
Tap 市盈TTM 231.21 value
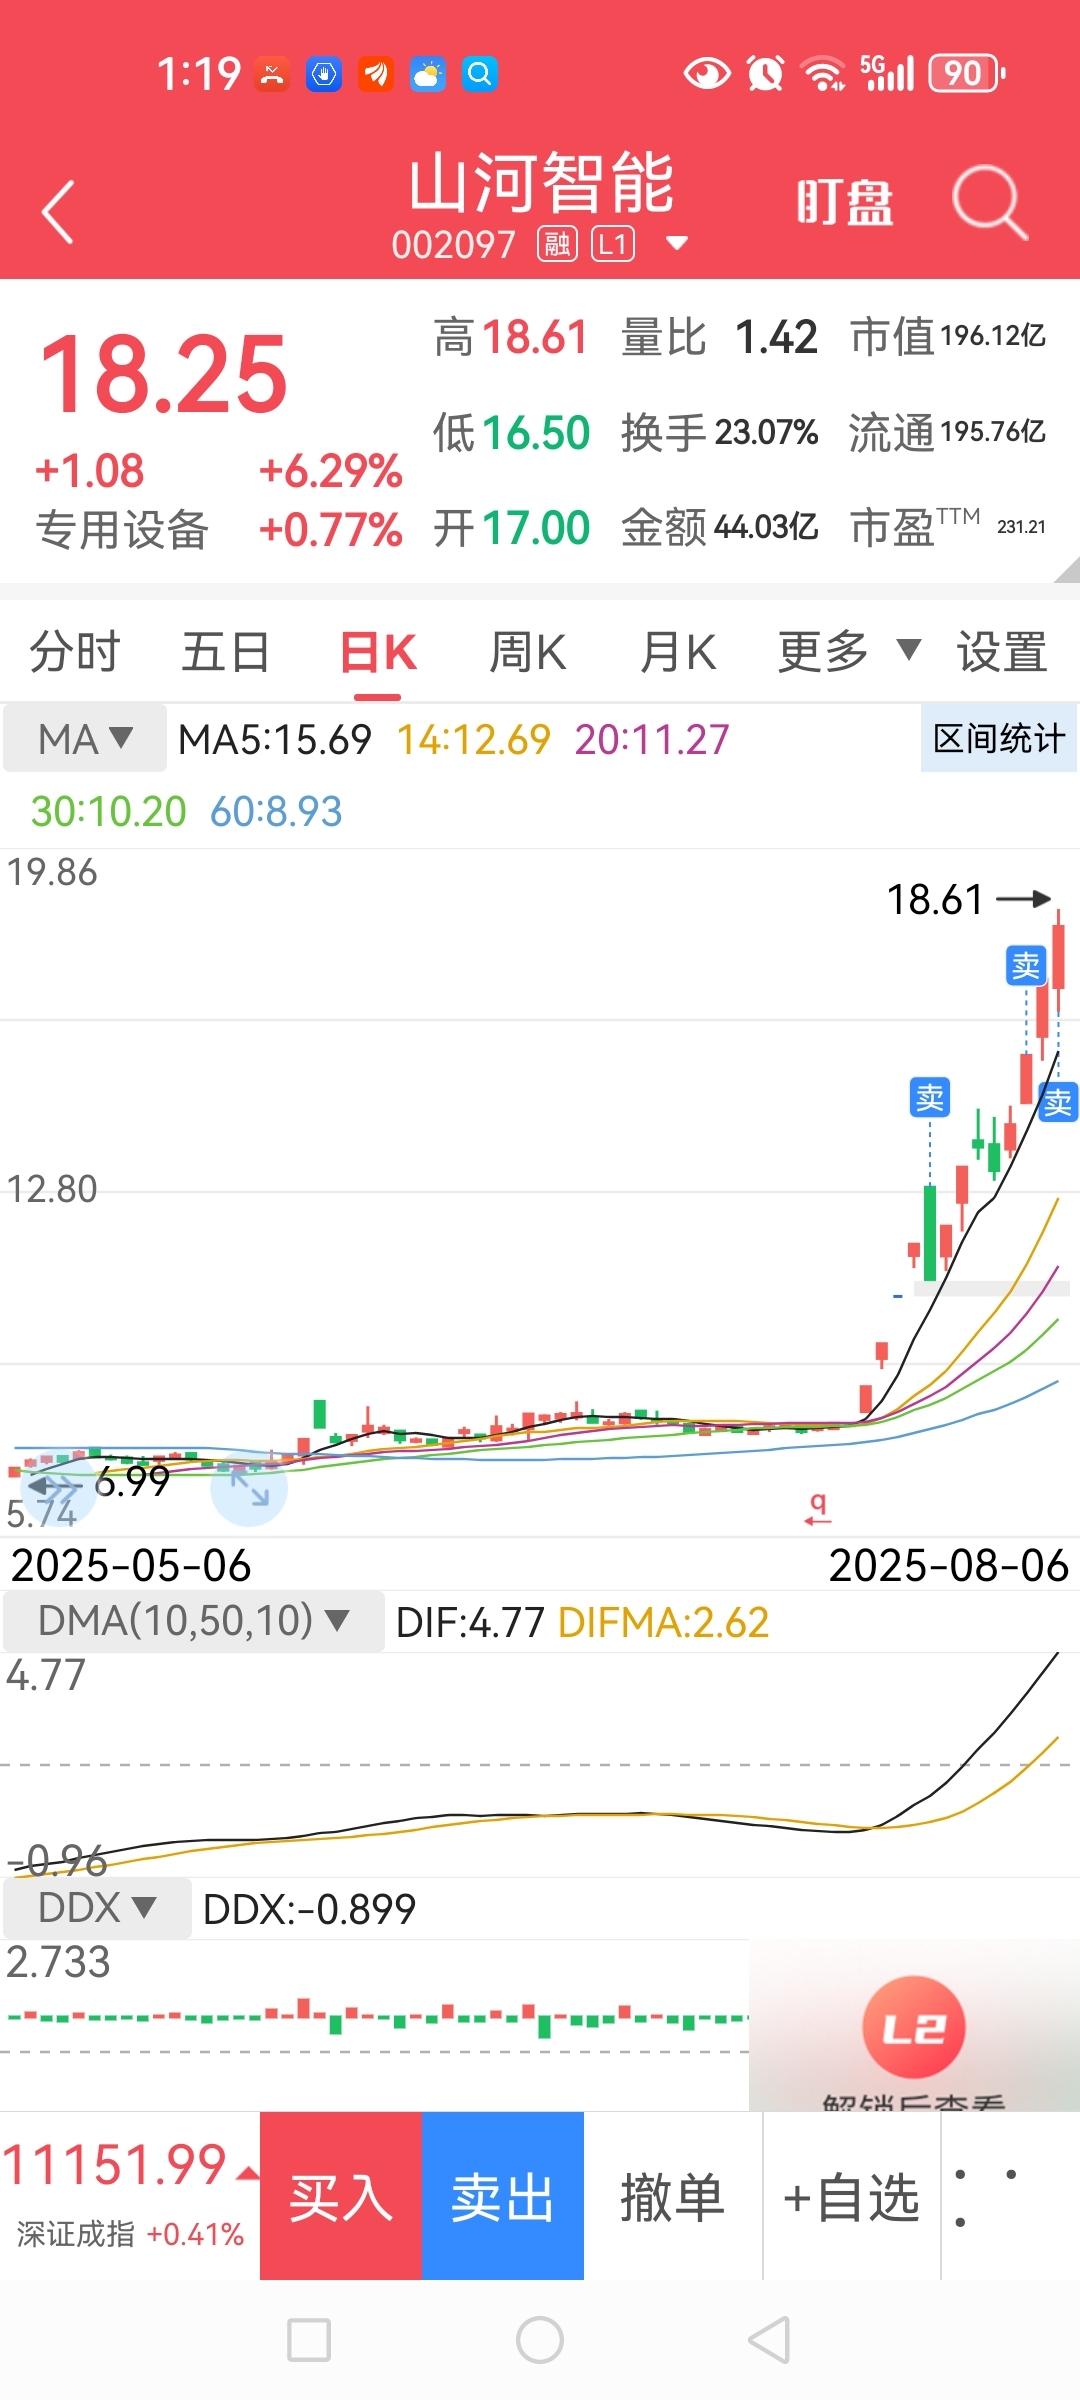pyautogui.click(x=947, y=527)
